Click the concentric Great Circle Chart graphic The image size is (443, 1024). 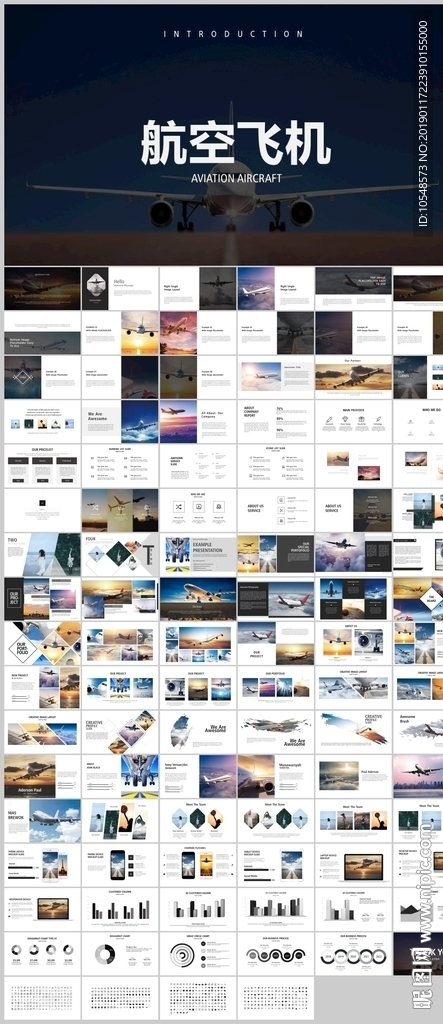coord(181,954)
